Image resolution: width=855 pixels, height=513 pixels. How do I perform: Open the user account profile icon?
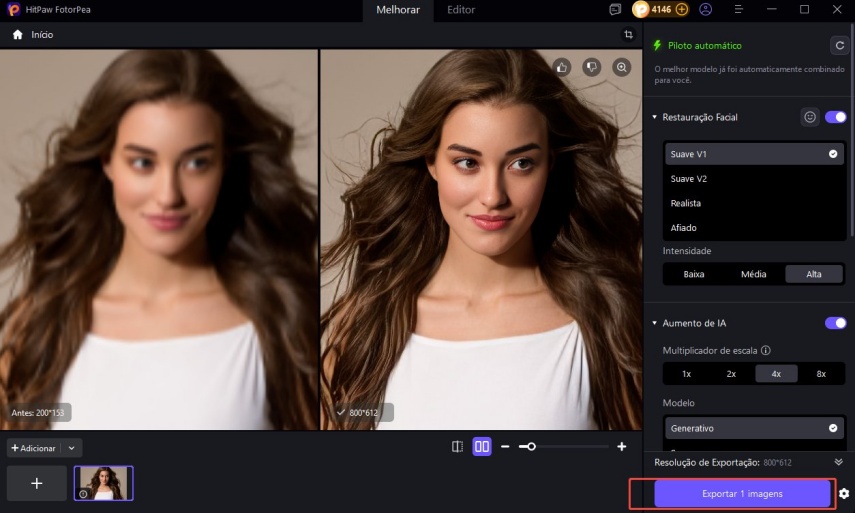pyautogui.click(x=706, y=9)
